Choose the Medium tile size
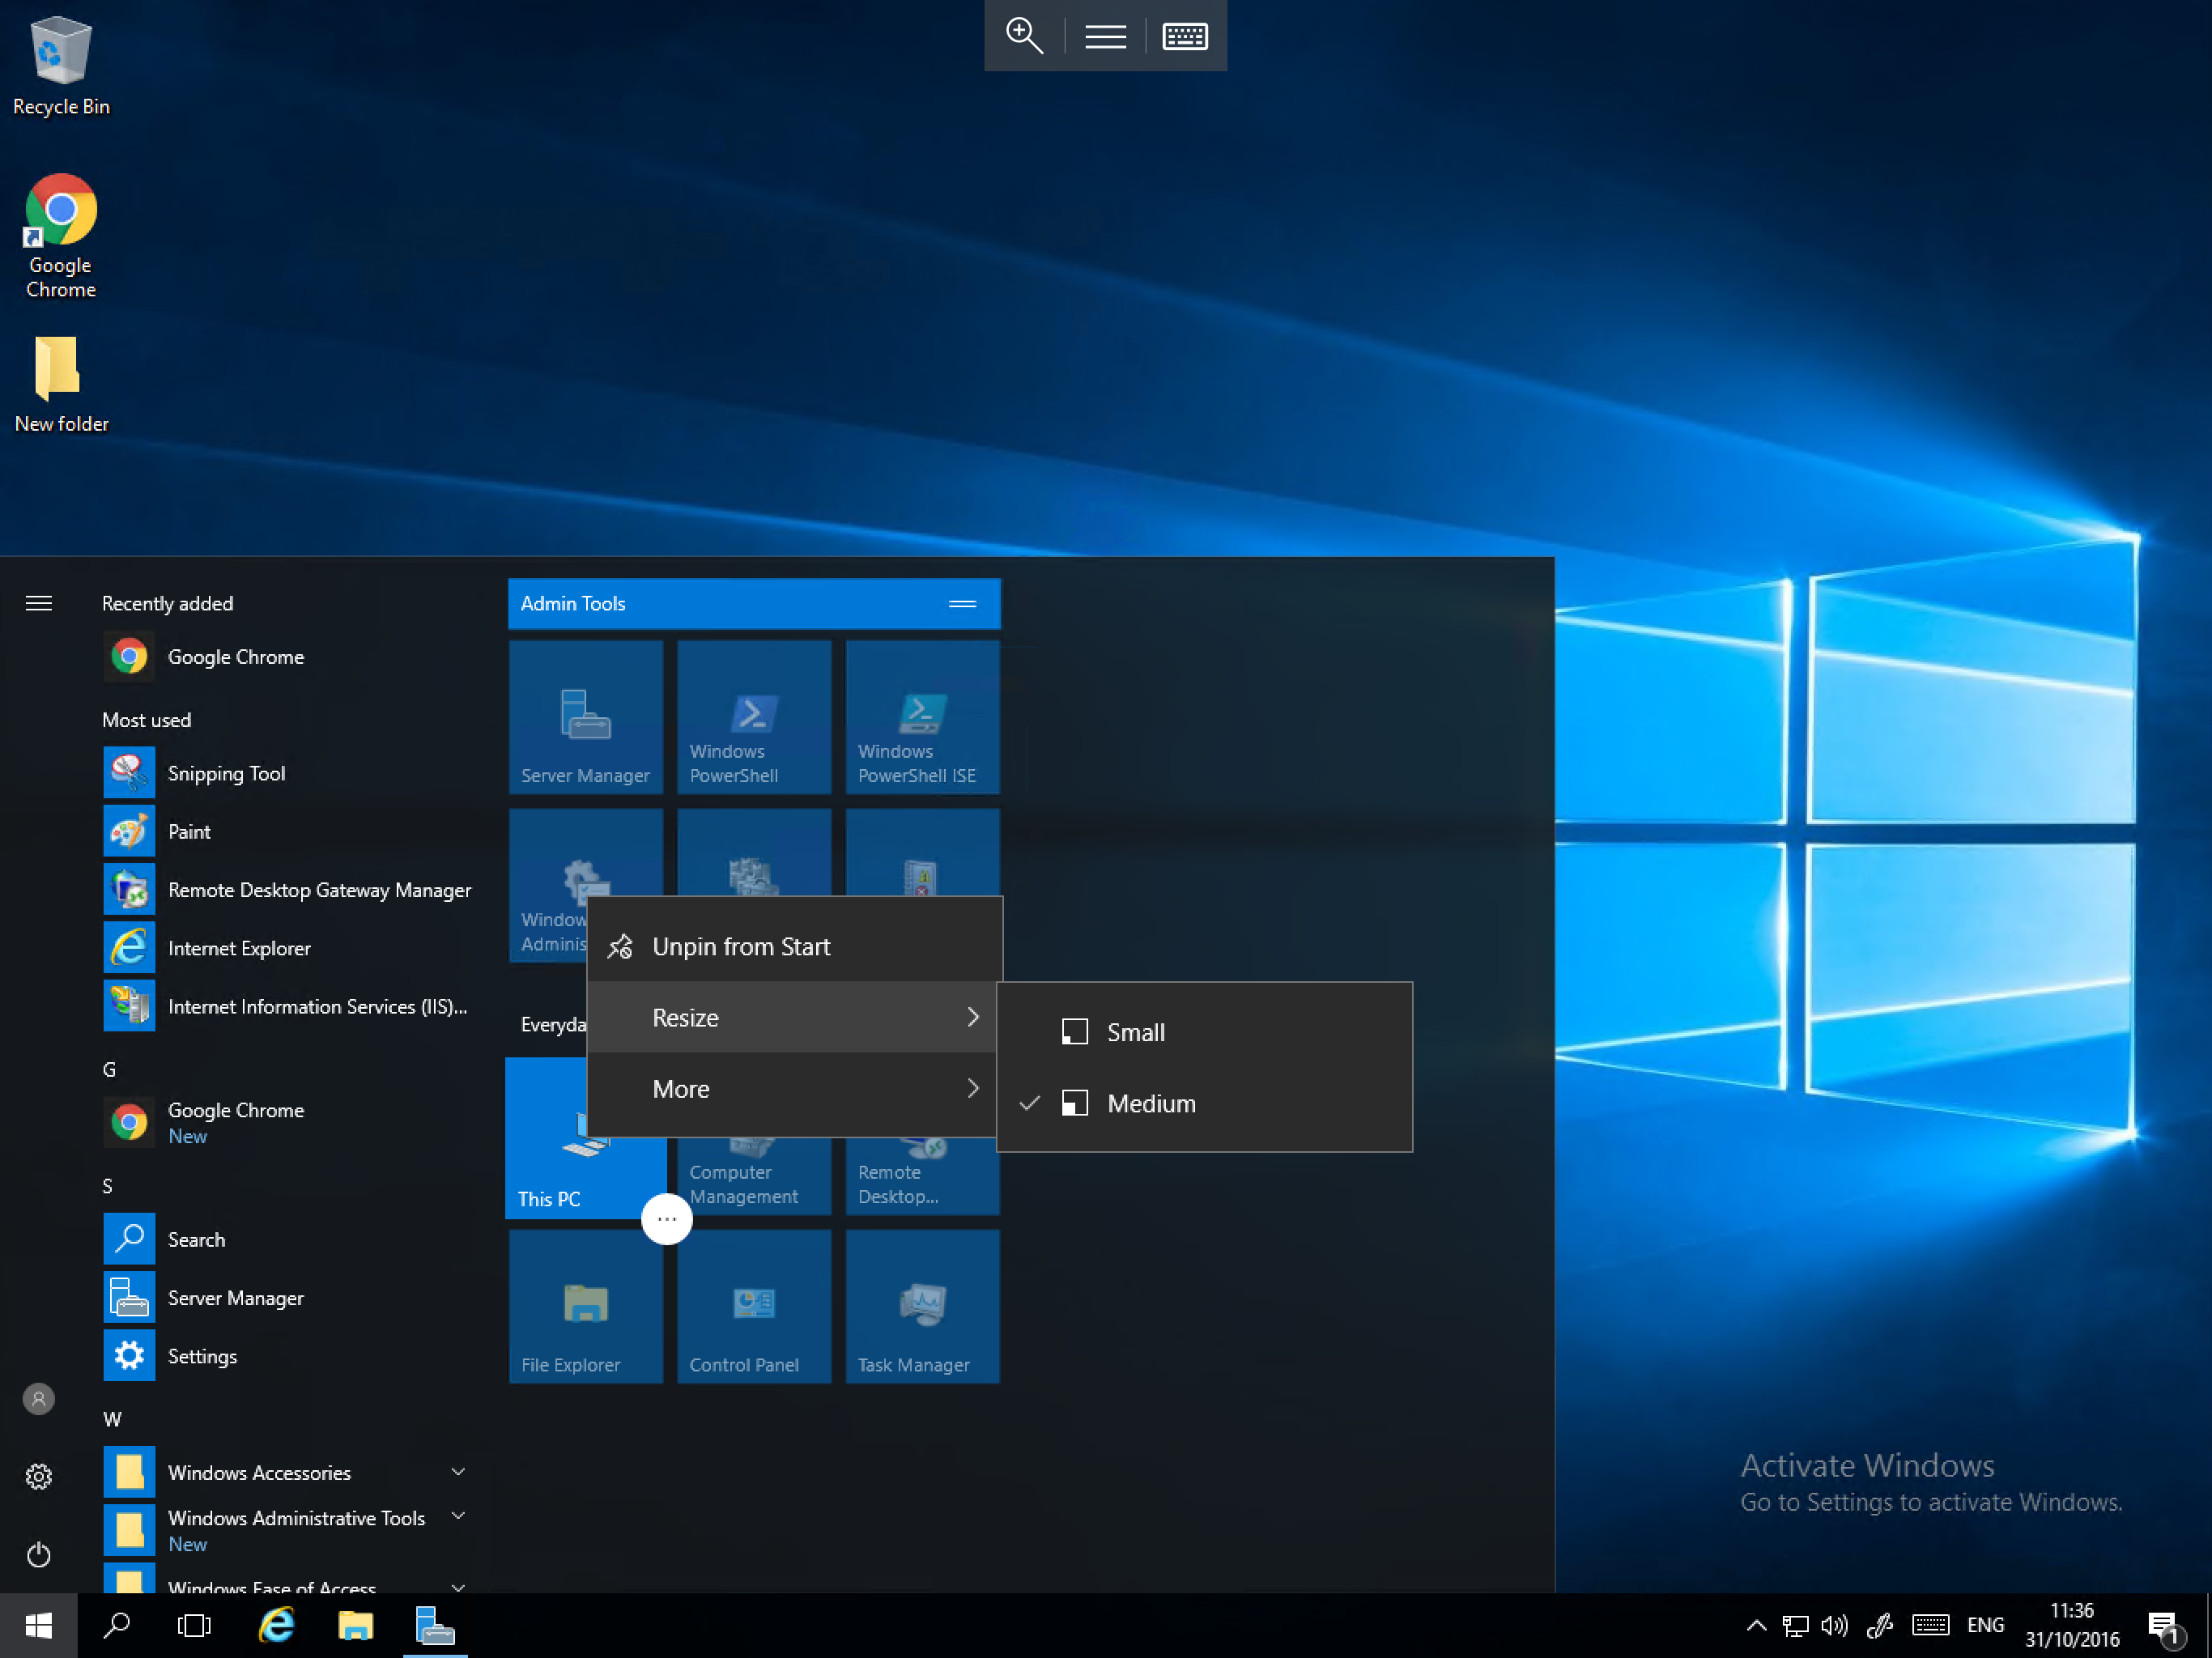 click(1204, 1103)
